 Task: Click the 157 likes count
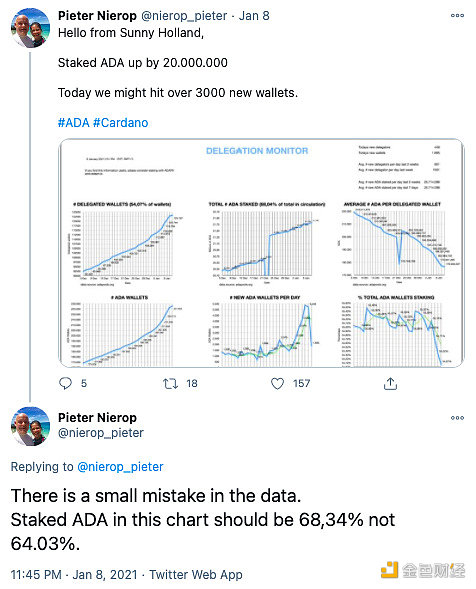click(302, 384)
